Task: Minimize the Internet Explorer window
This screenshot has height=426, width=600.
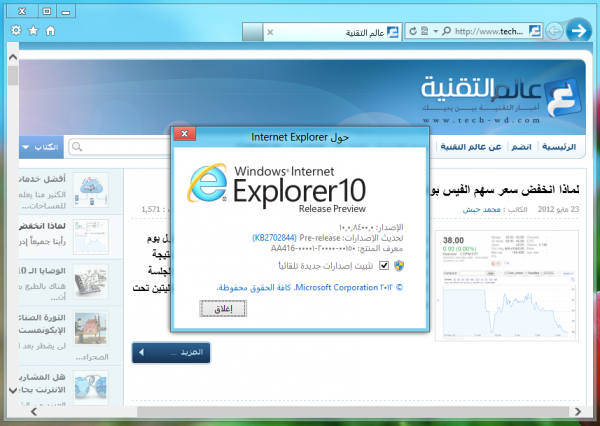Action: click(66, 11)
